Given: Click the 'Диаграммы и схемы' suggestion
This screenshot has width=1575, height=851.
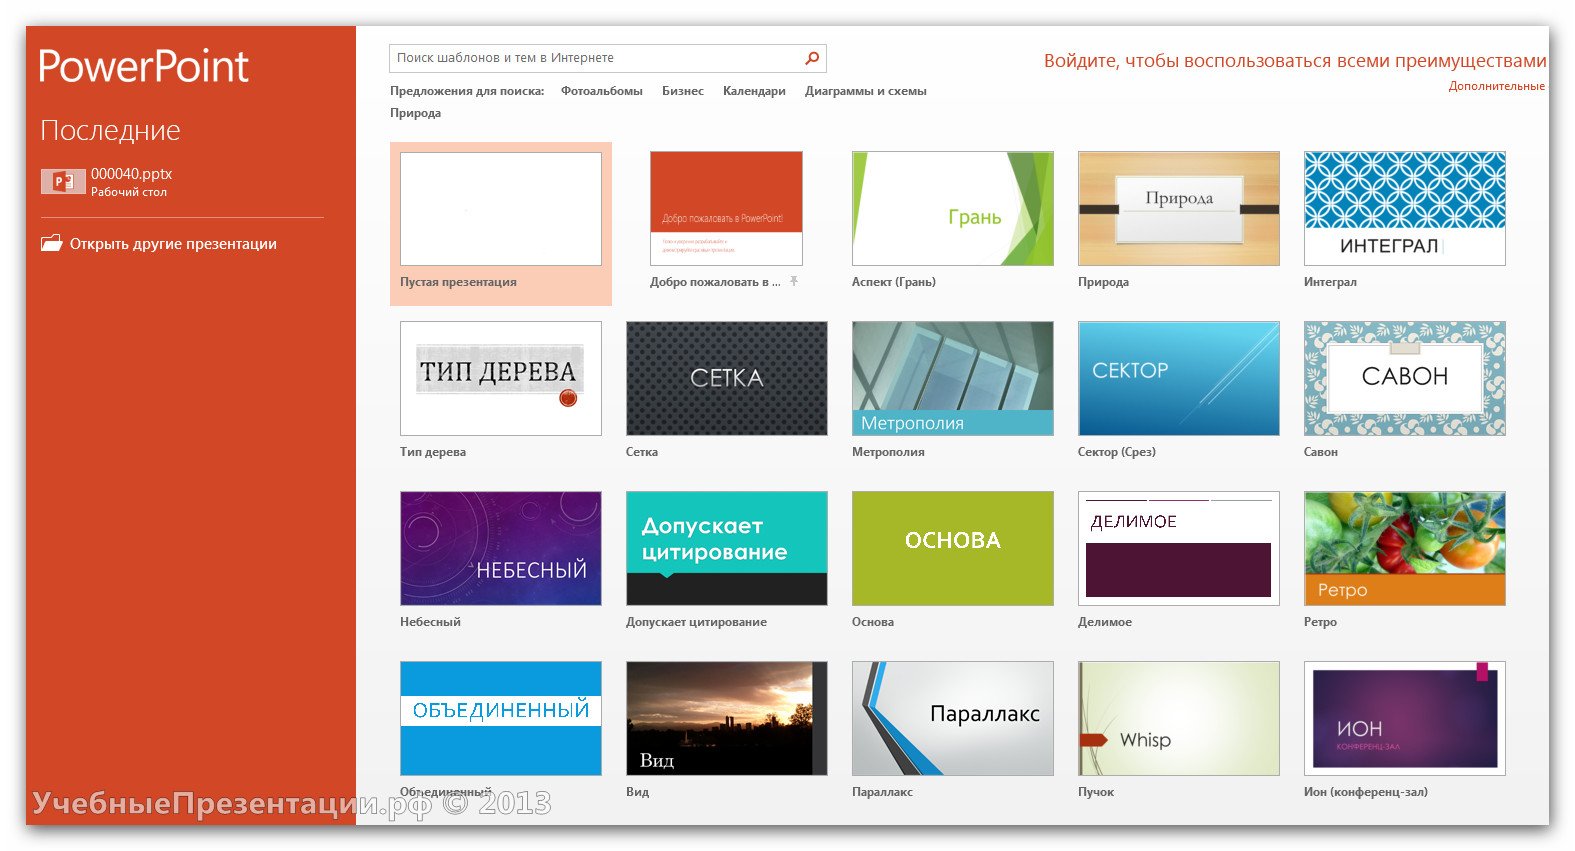Looking at the screenshot, I should coord(866,91).
